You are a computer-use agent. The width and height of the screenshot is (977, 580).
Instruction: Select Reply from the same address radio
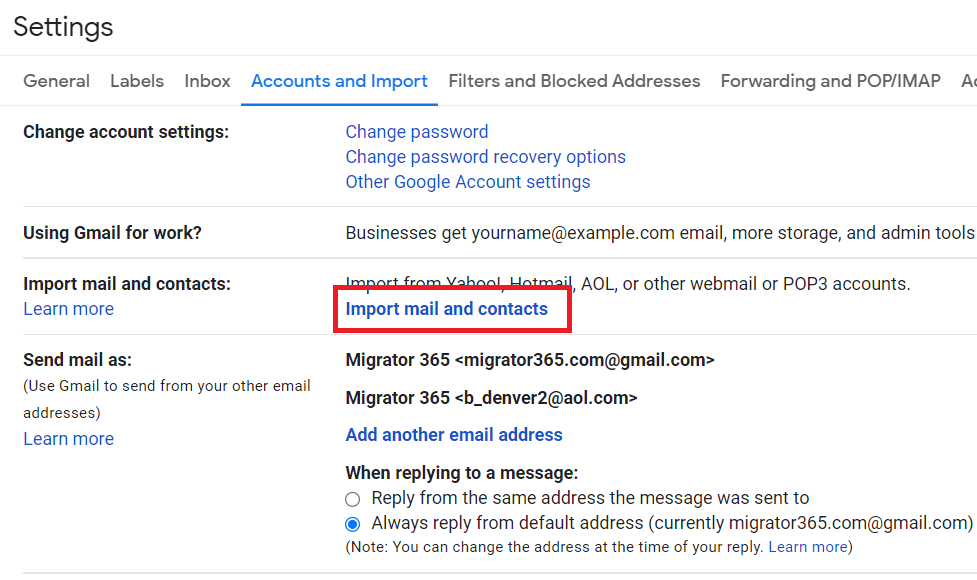[x=353, y=499]
